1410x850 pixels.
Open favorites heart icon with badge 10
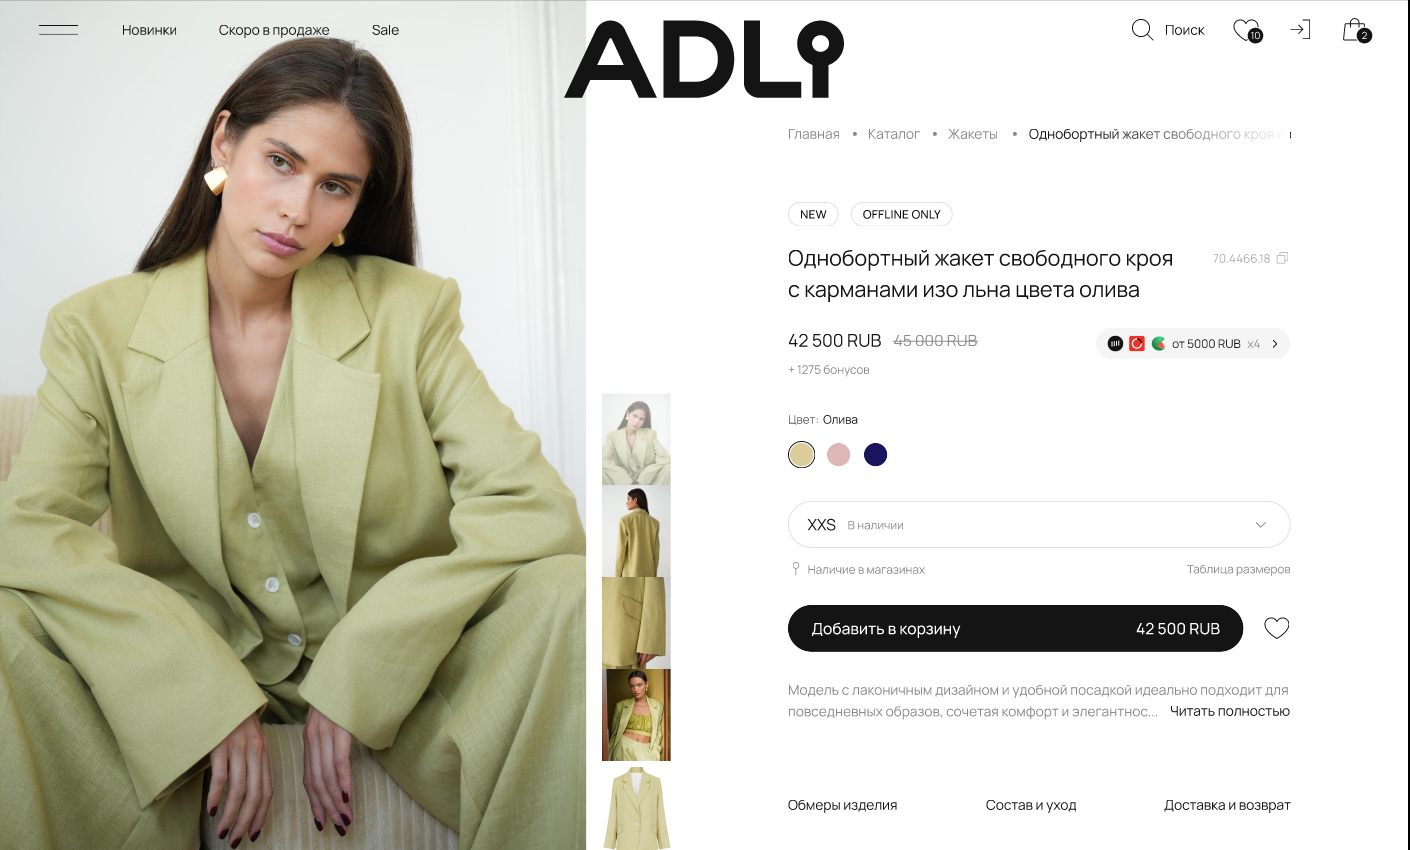pyautogui.click(x=1247, y=31)
